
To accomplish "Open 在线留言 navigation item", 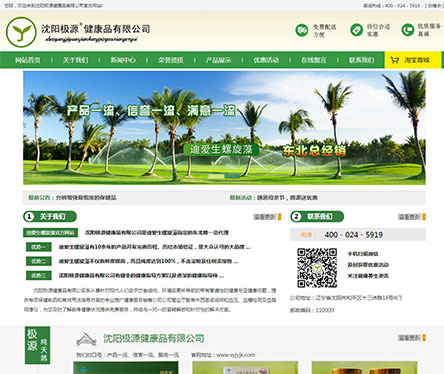I will click(314, 60).
